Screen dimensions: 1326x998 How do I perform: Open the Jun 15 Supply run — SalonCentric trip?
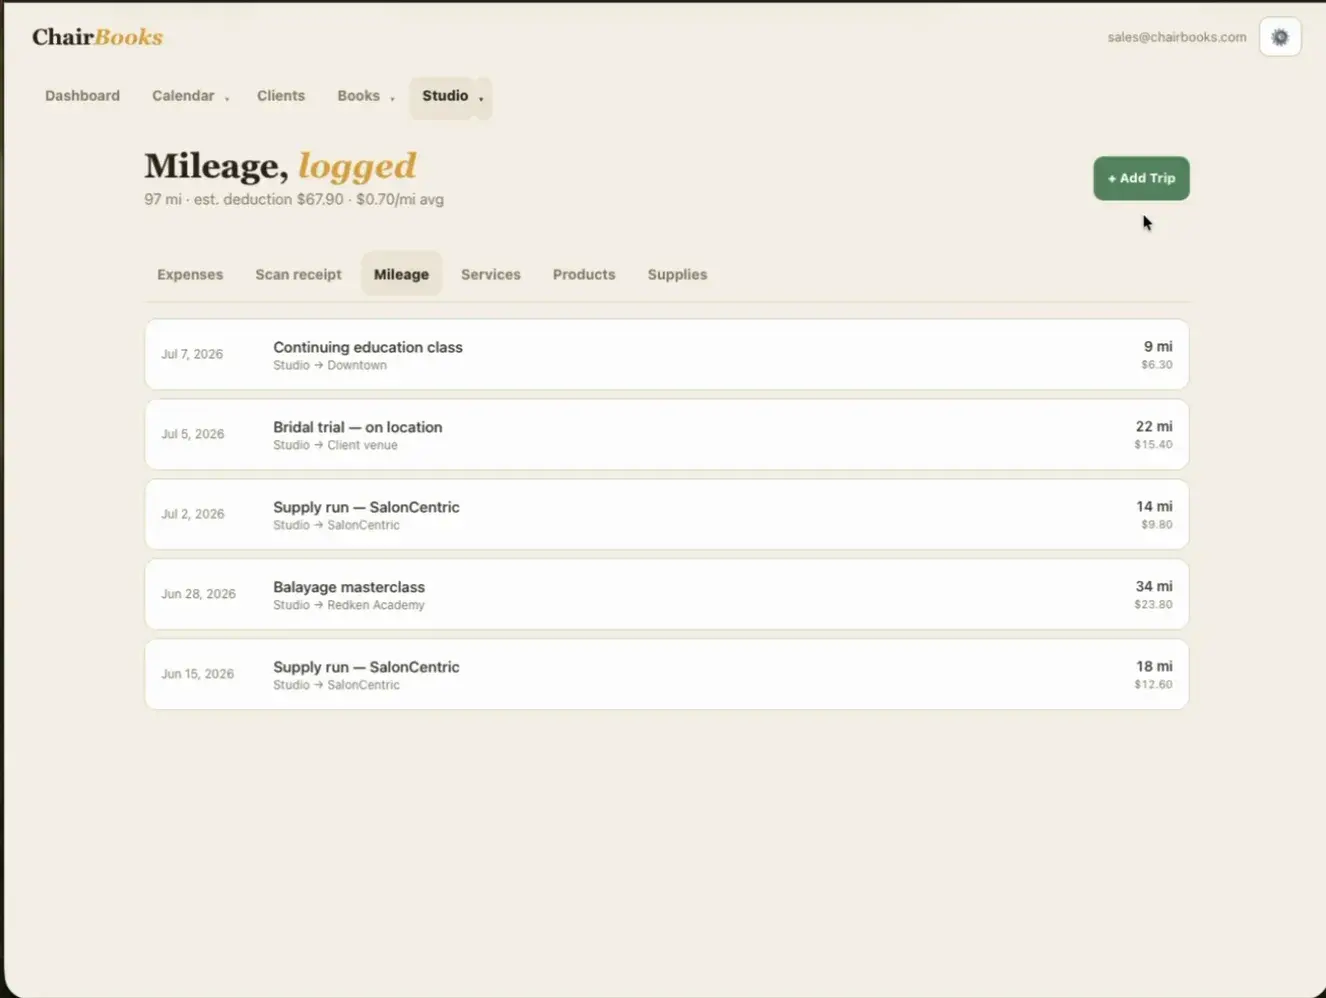667,675
